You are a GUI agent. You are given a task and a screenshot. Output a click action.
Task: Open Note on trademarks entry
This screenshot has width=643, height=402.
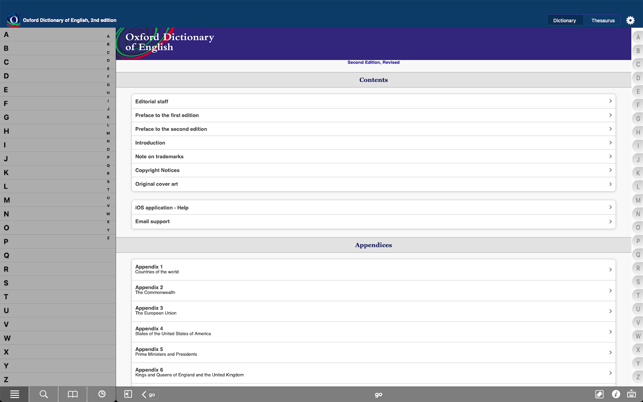[x=373, y=156]
